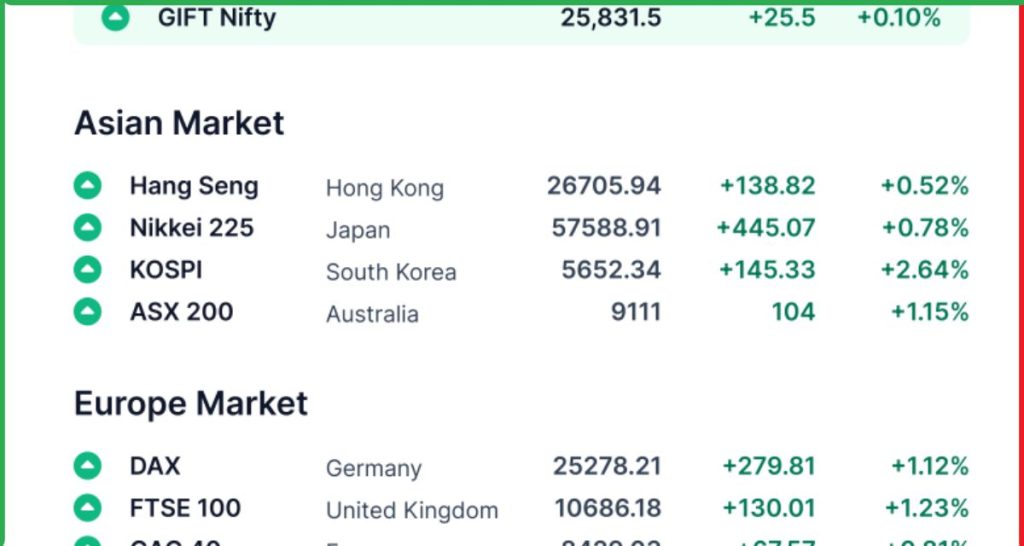Screen dimensions: 1024x546
Task: Click the up-arrow icon beside KOSPI
Action: [x=88, y=270]
